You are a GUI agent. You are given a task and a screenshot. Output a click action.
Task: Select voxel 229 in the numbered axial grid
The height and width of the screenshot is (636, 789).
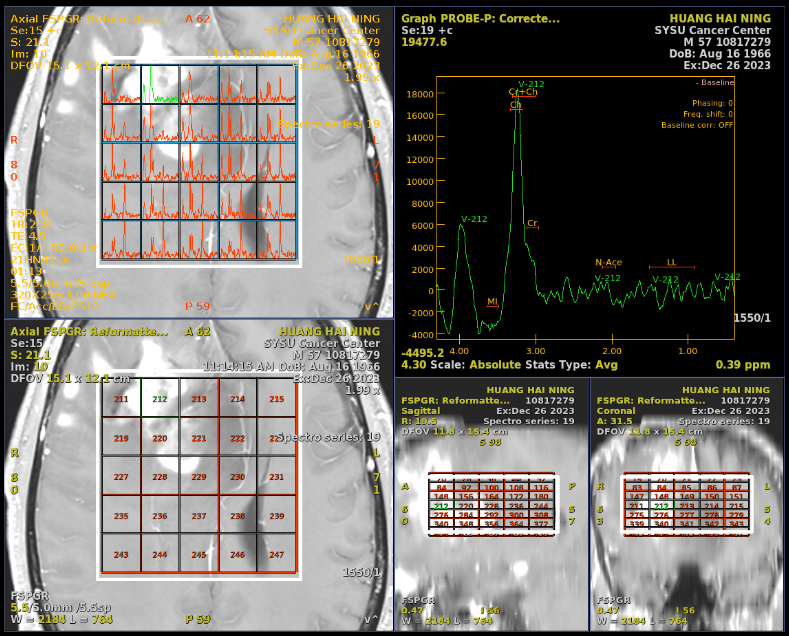199,476
